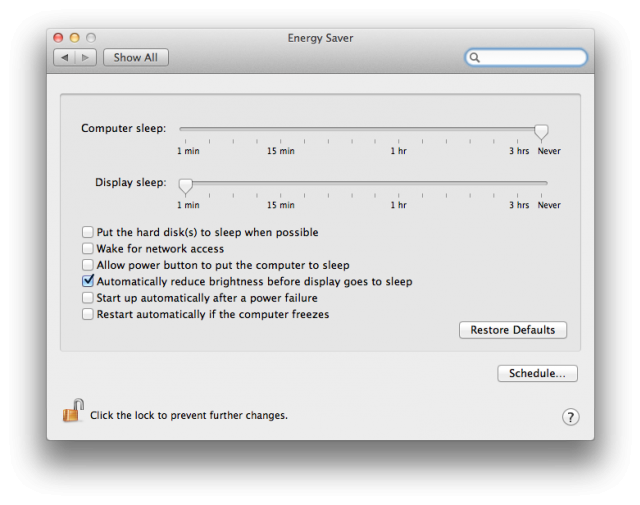The image size is (640, 505).
Task: Click the Display sleep slider knob at 1 min
Action: (185, 186)
